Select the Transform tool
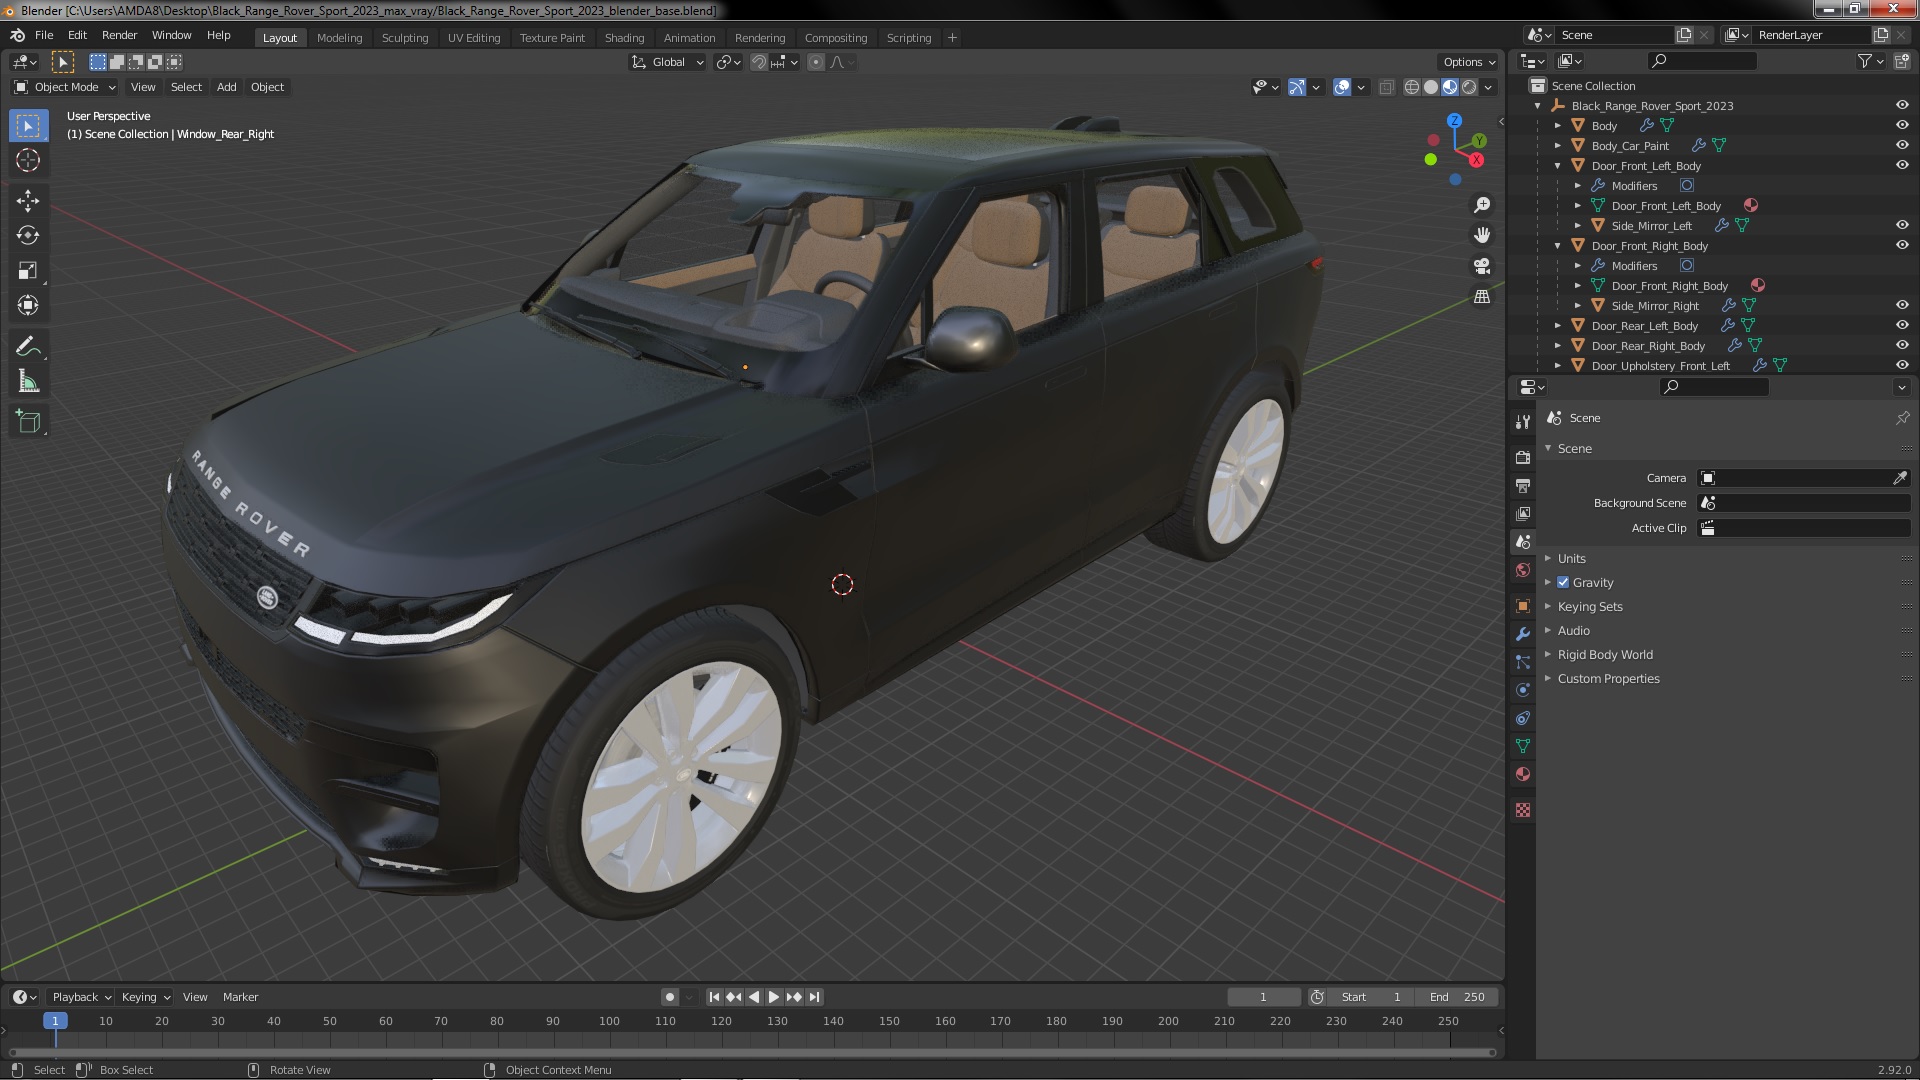The width and height of the screenshot is (1920, 1080). [28, 306]
